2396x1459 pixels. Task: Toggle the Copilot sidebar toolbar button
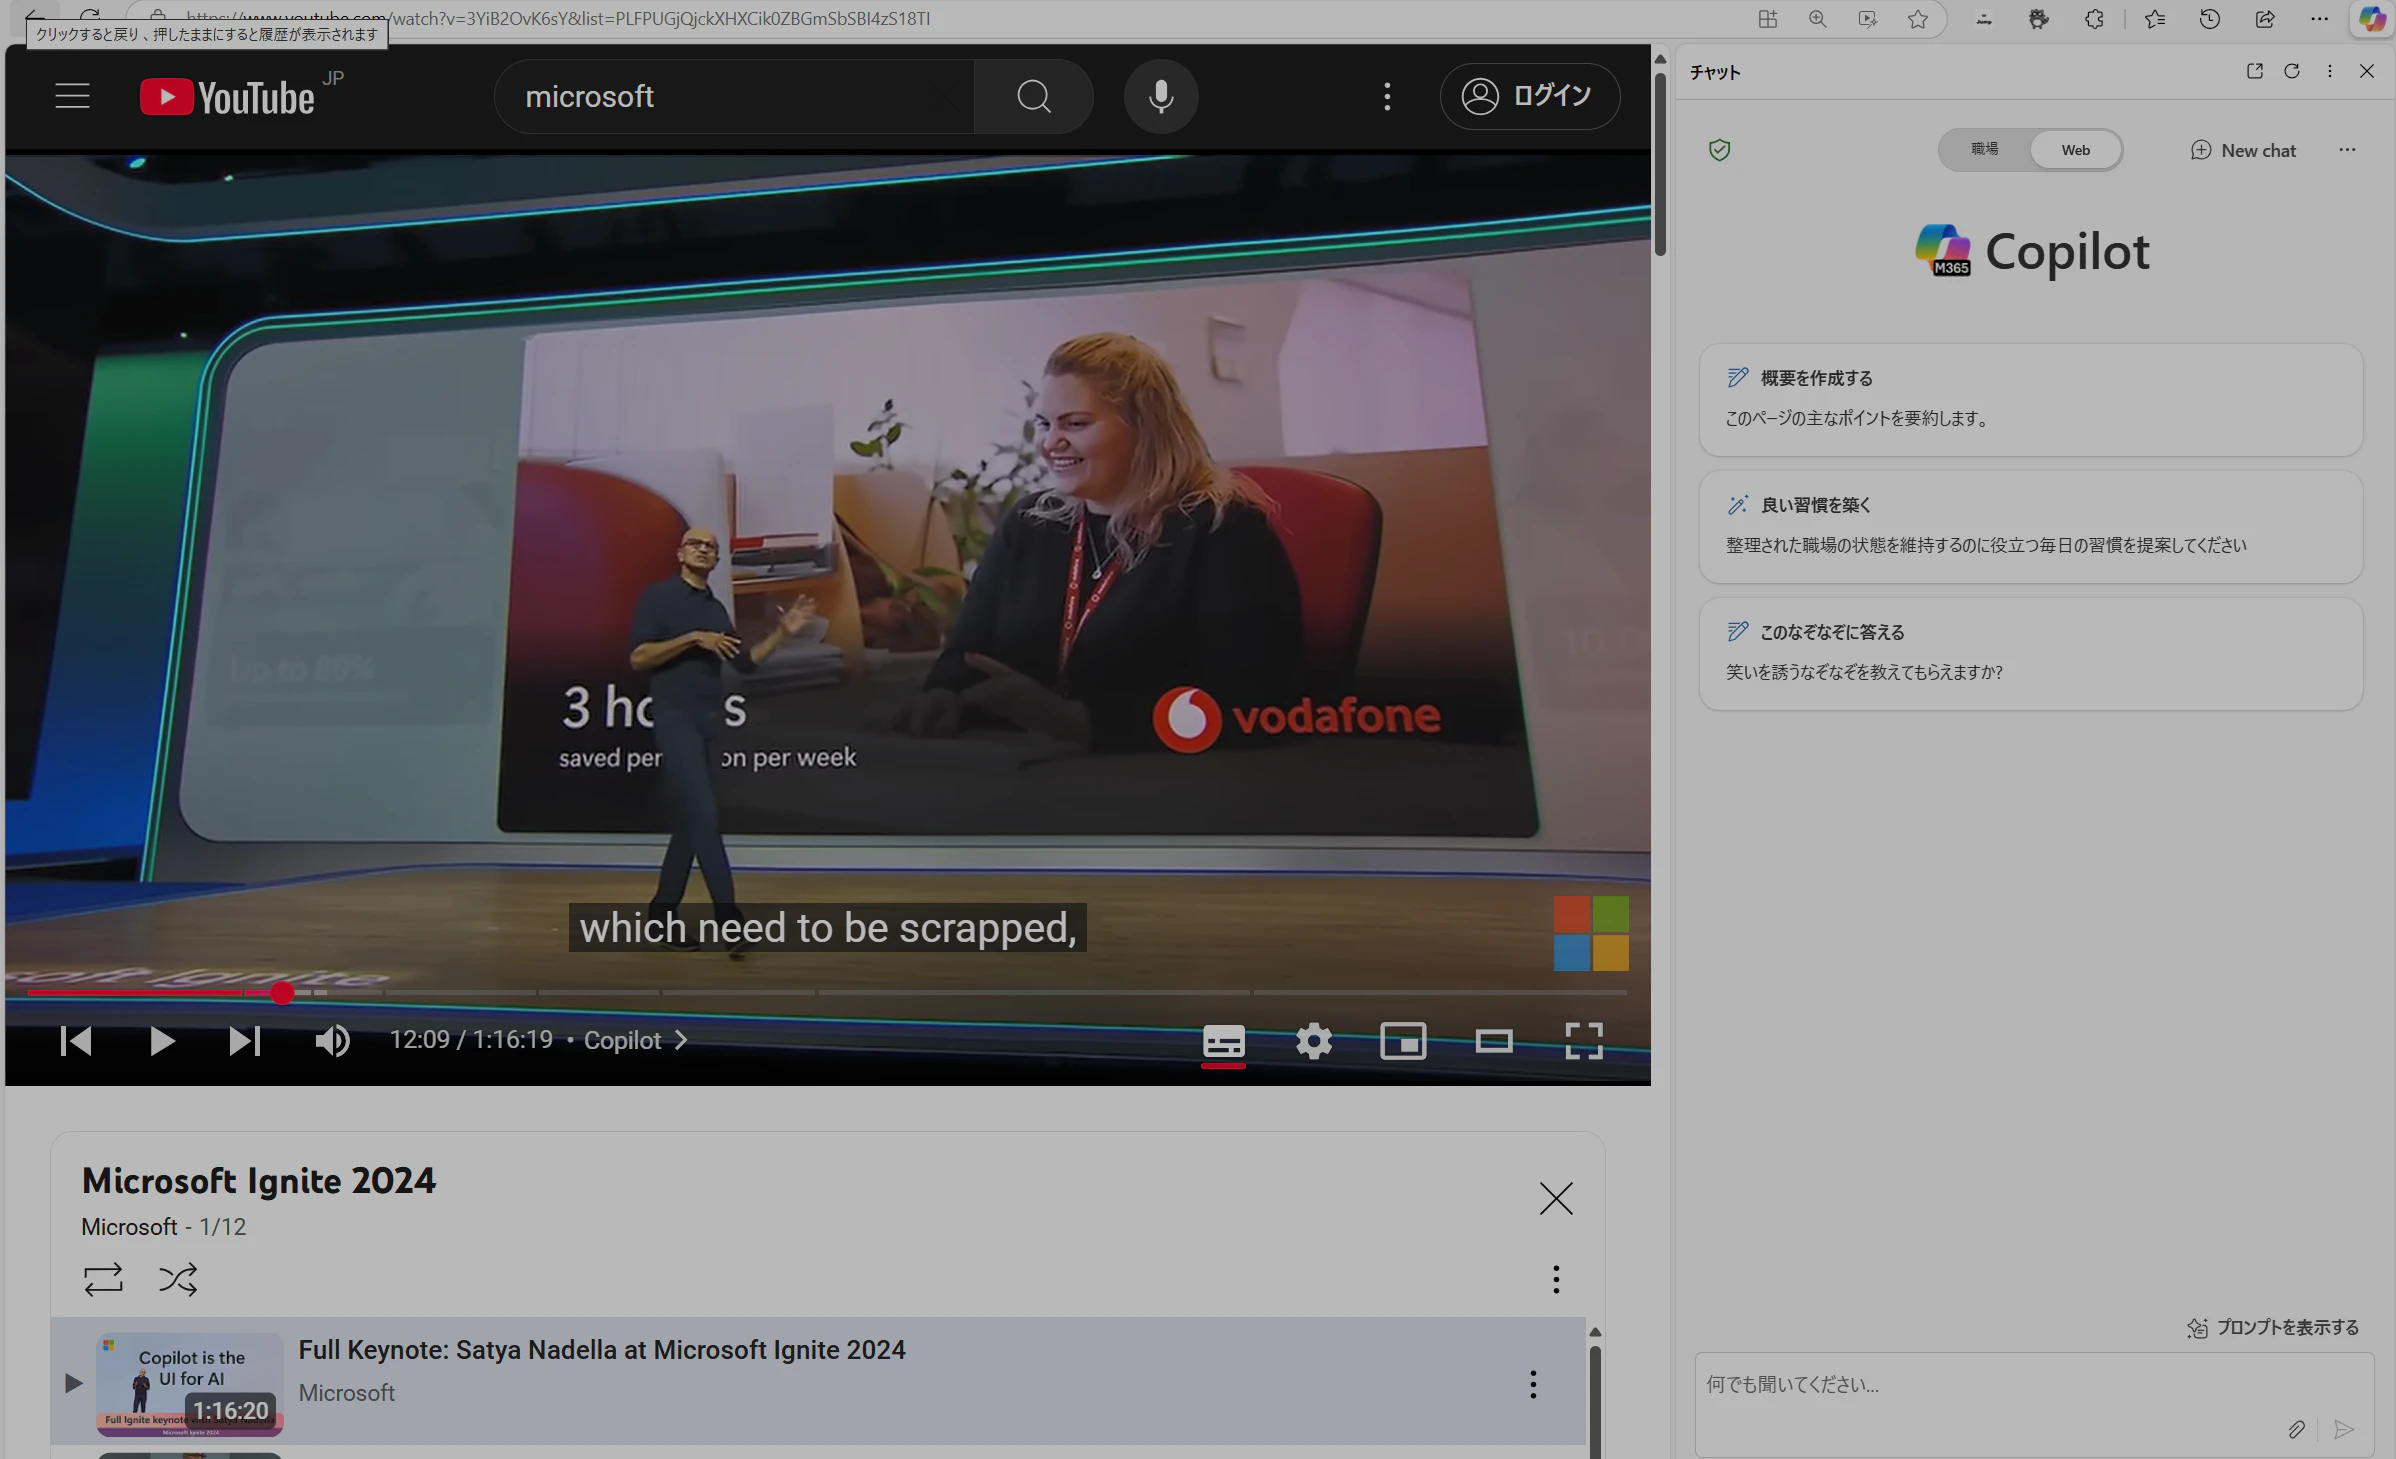(2371, 19)
